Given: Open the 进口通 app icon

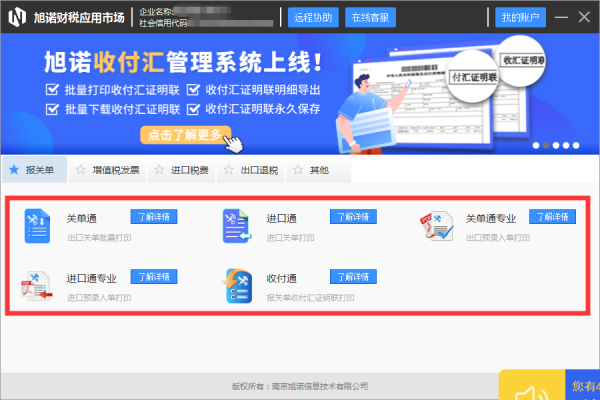Looking at the screenshot, I should pyautogui.click(x=236, y=226).
